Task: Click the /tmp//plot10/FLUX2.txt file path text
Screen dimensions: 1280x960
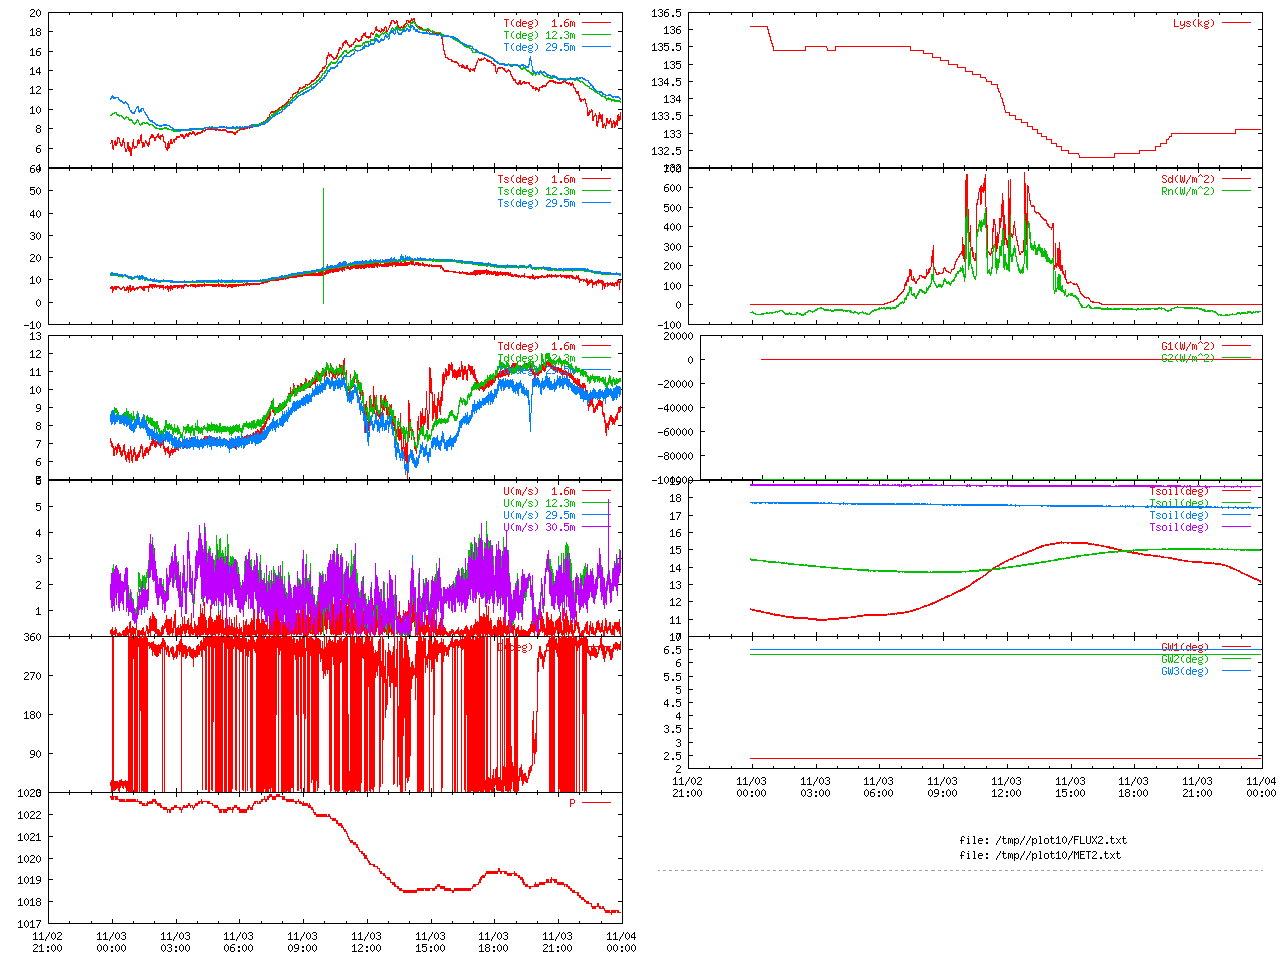Action: (1042, 840)
